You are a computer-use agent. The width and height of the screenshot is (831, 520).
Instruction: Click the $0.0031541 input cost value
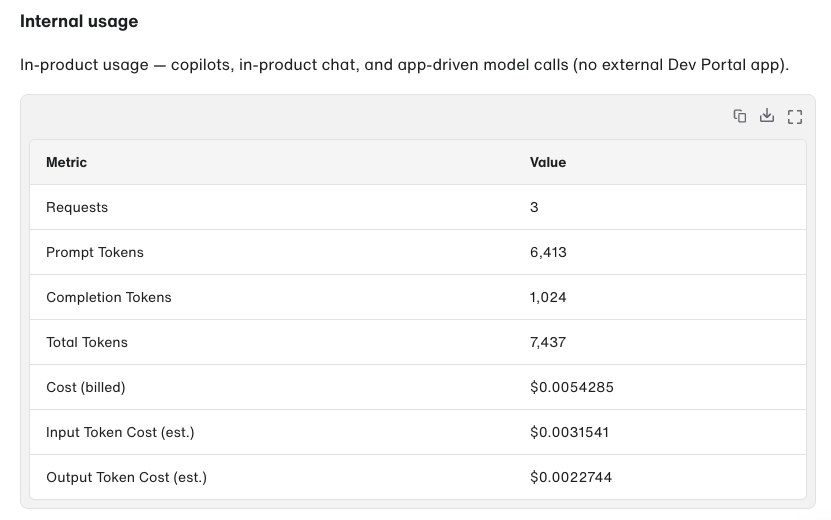[x=569, y=433]
